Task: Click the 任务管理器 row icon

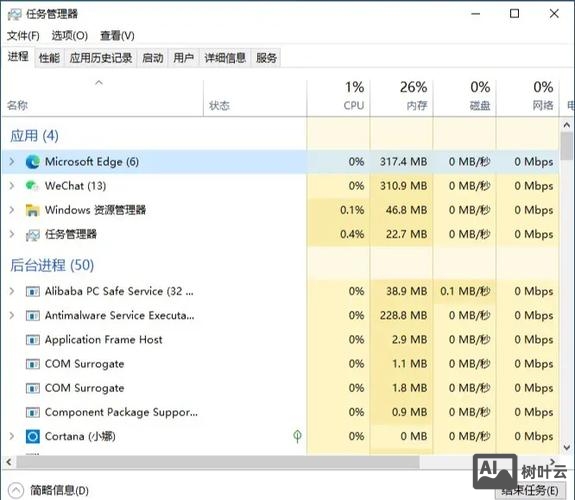Action: 33,235
